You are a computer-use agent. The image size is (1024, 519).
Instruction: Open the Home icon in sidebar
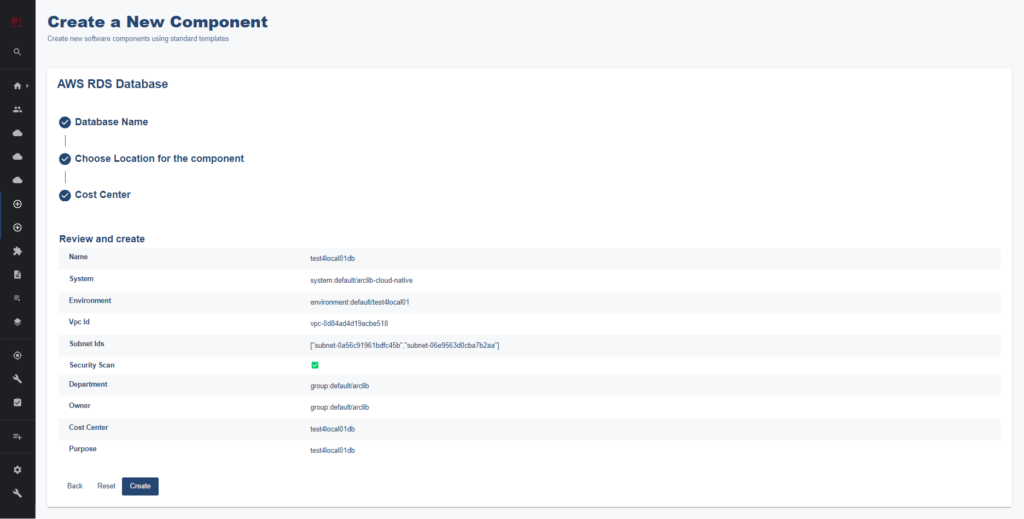point(16,86)
